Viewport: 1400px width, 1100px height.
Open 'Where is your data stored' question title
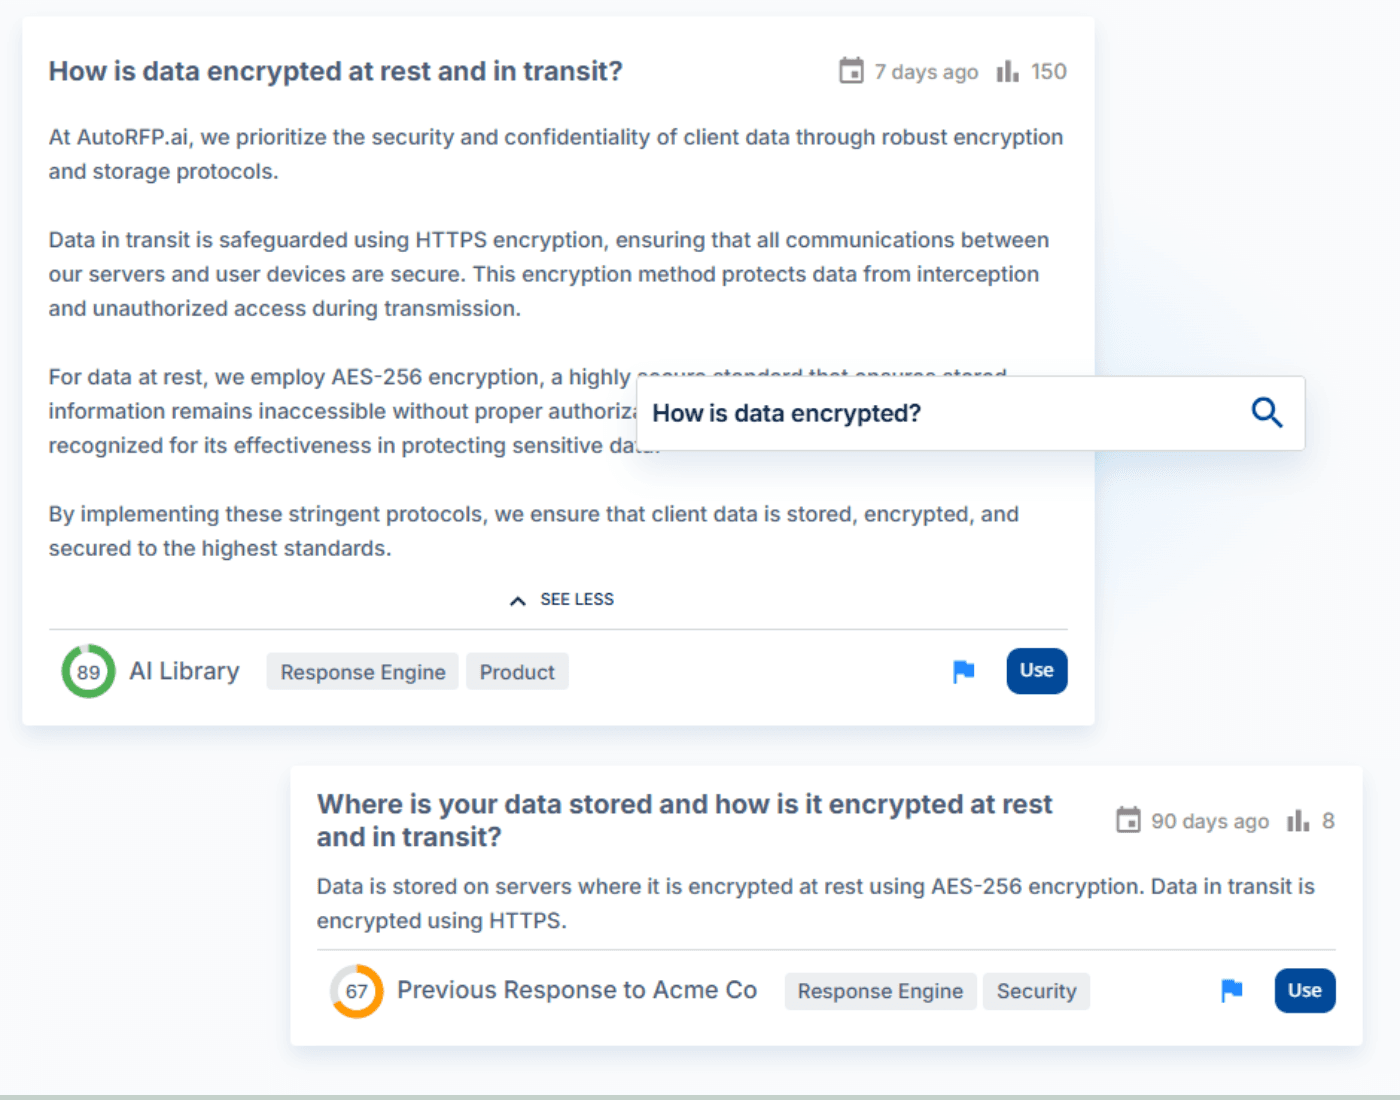click(685, 820)
